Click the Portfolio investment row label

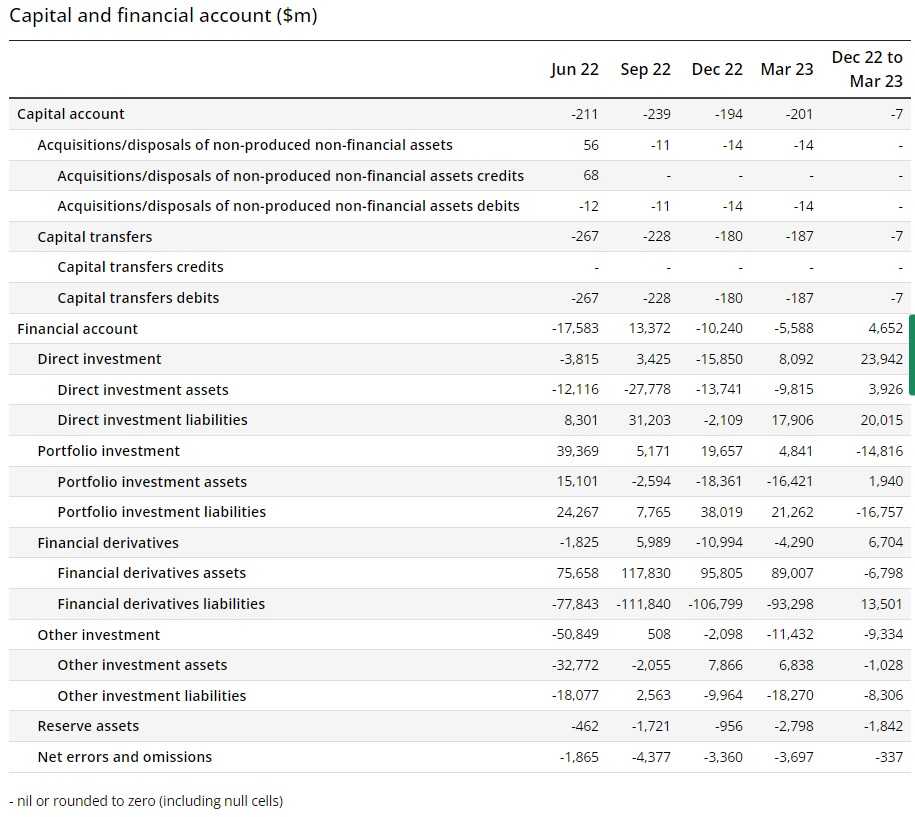[x=108, y=451]
